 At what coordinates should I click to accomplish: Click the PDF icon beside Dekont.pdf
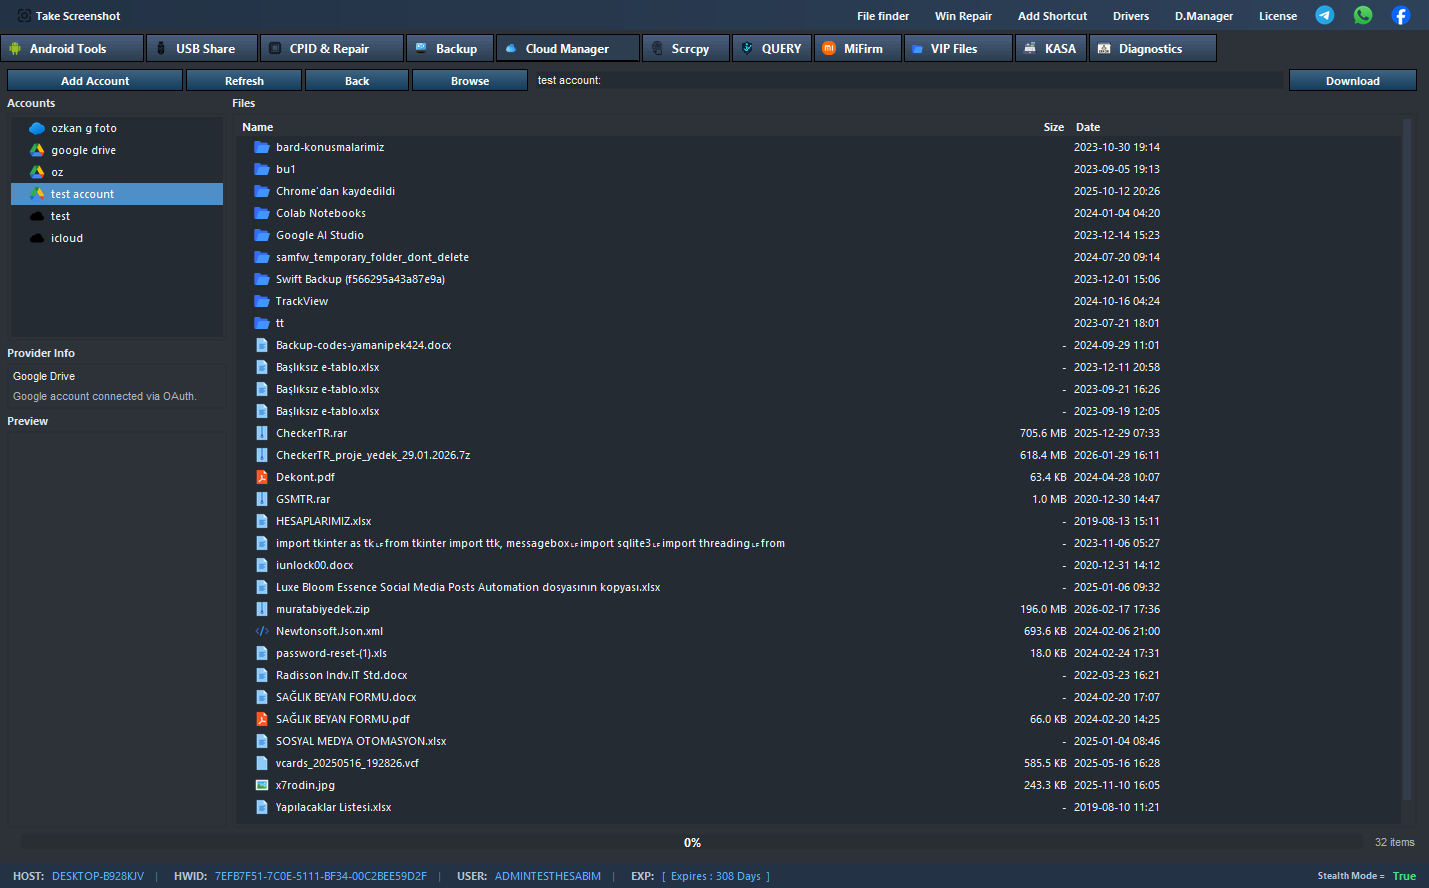(262, 477)
